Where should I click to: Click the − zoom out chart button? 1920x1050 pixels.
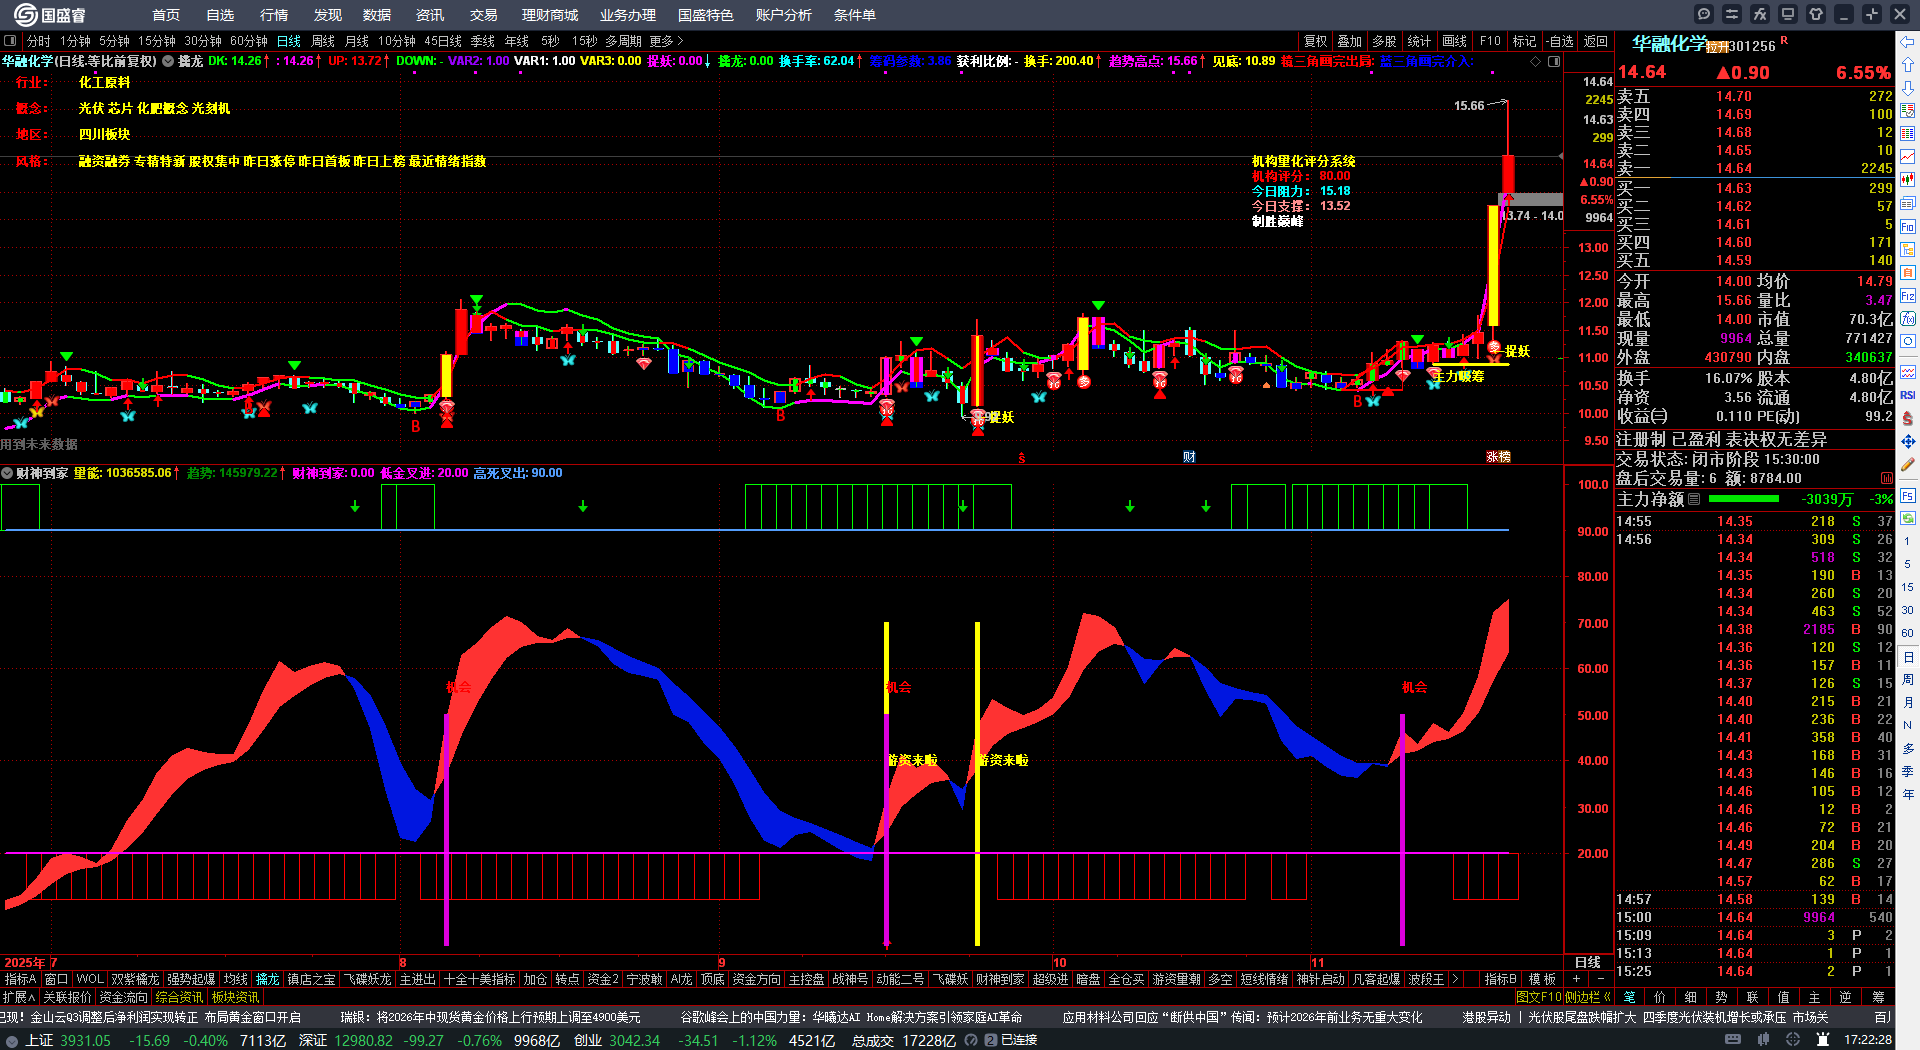coord(1600,979)
